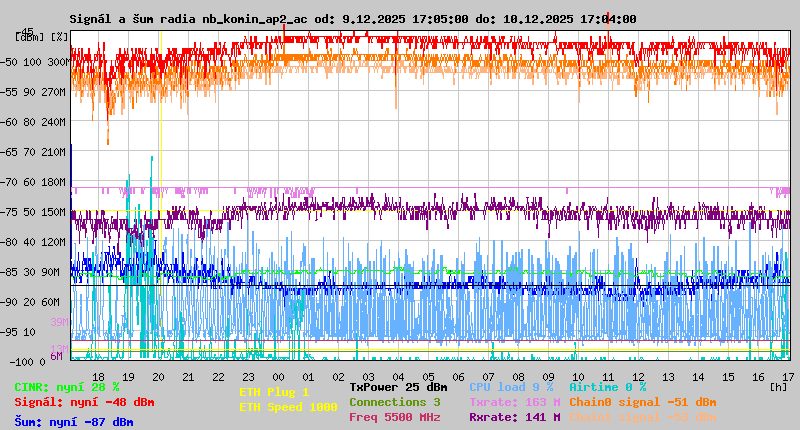Image resolution: width=800 pixels, height=430 pixels.
Task: Select the 'Airtime 0 %' legend entry
Action: [608, 387]
